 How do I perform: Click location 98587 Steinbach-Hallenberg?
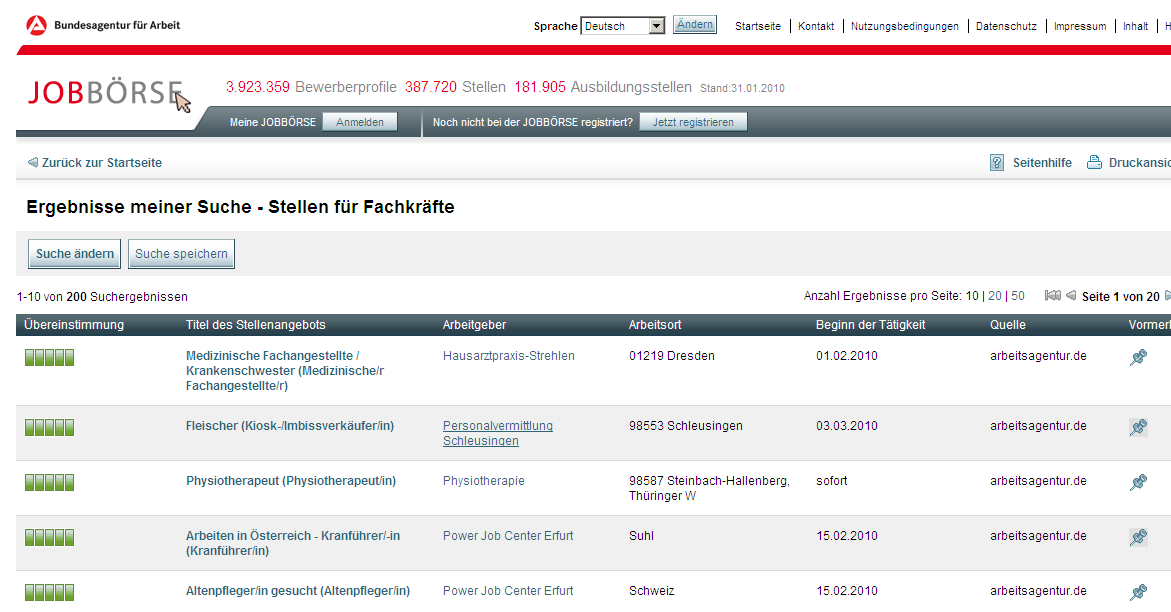point(709,488)
